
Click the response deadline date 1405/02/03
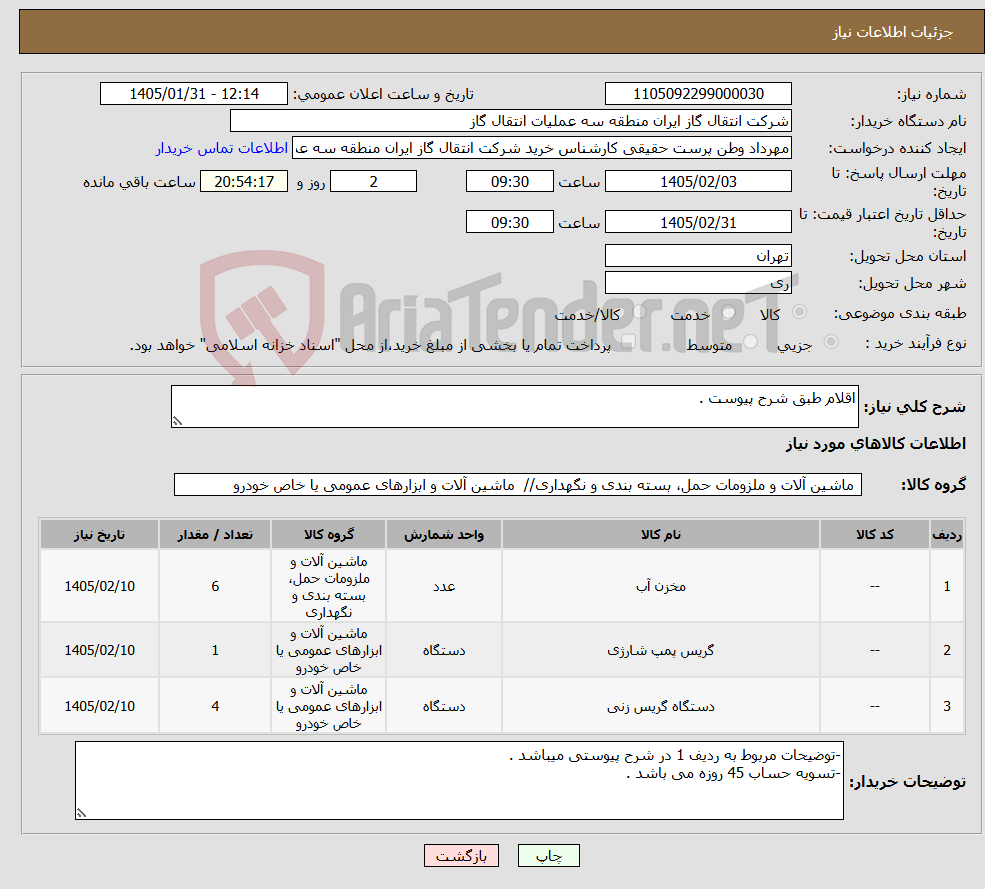(x=698, y=182)
